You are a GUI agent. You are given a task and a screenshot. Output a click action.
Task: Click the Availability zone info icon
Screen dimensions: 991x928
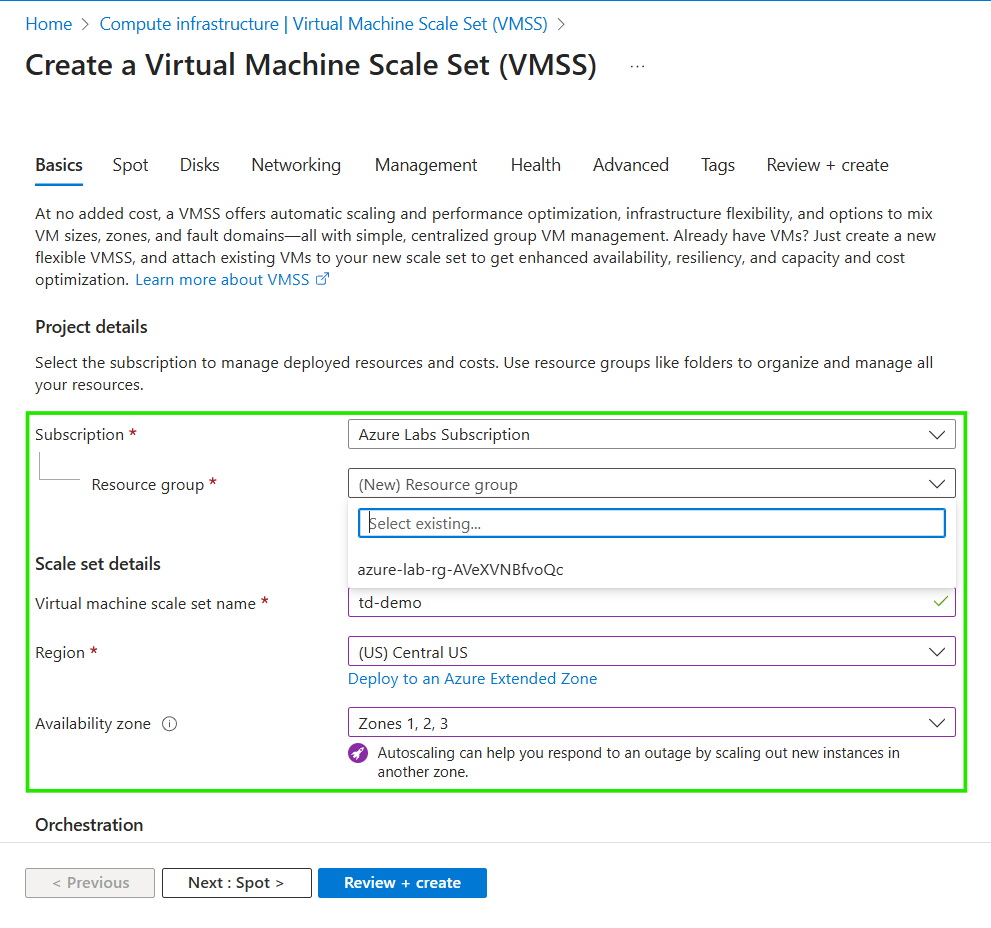tap(169, 724)
